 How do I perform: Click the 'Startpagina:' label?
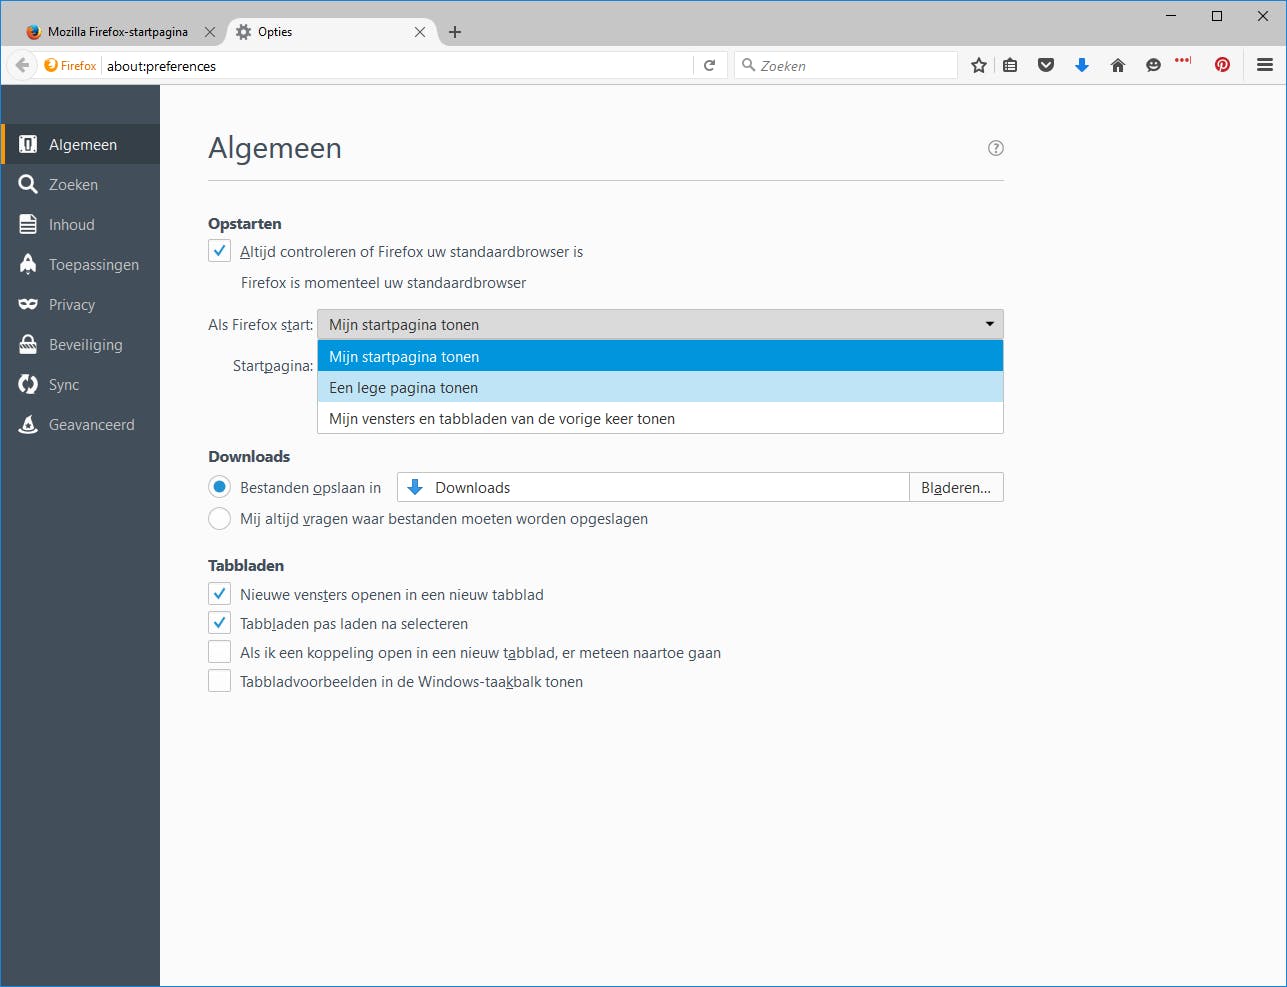pos(273,366)
